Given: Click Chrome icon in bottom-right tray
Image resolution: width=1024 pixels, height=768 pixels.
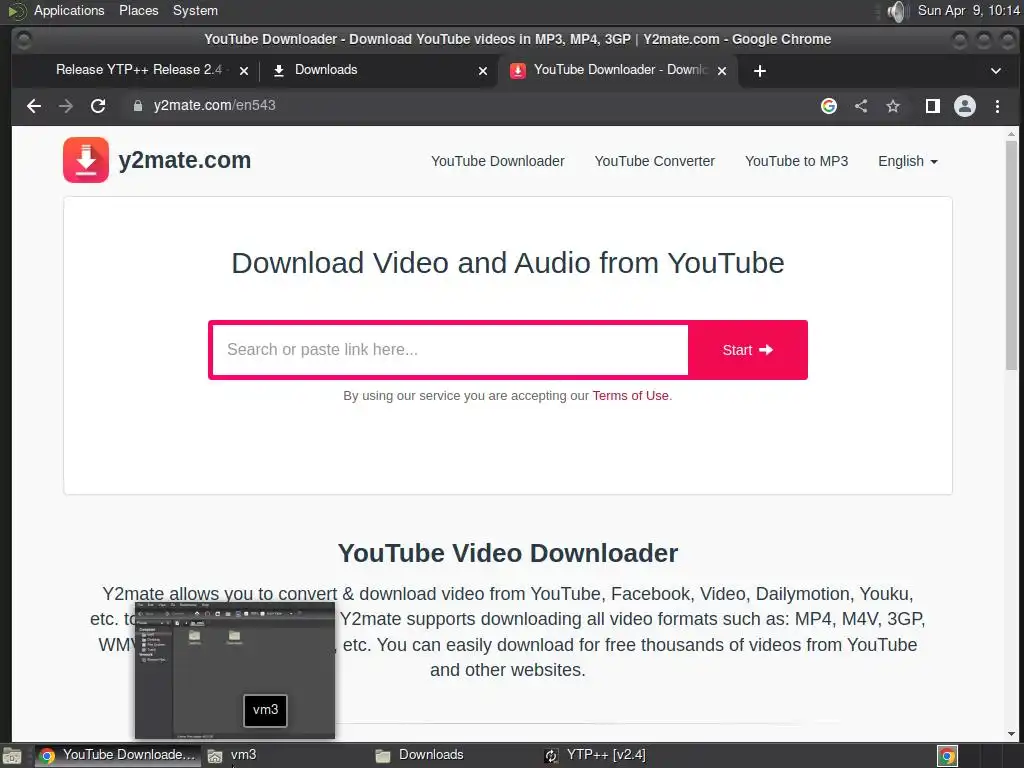Looking at the screenshot, I should pos(947,756).
